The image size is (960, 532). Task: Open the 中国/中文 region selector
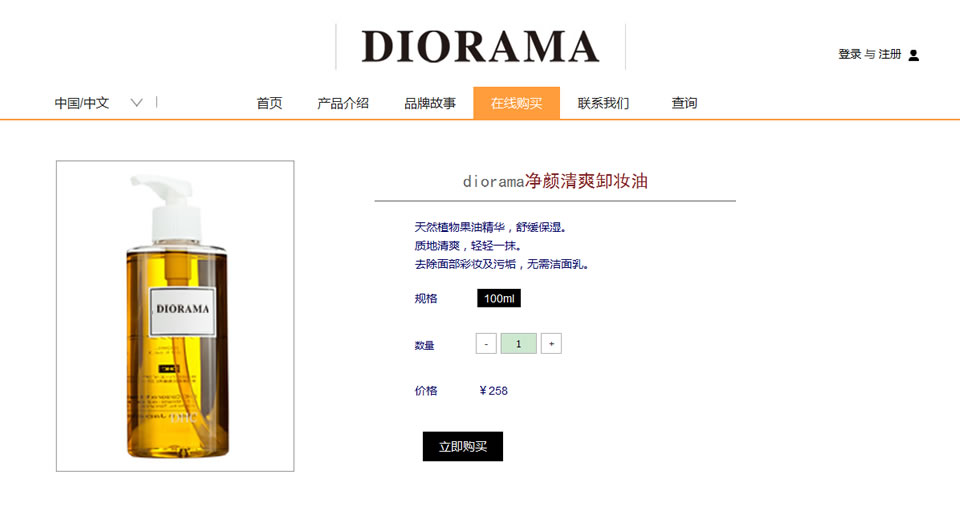pyautogui.click(x=81, y=103)
